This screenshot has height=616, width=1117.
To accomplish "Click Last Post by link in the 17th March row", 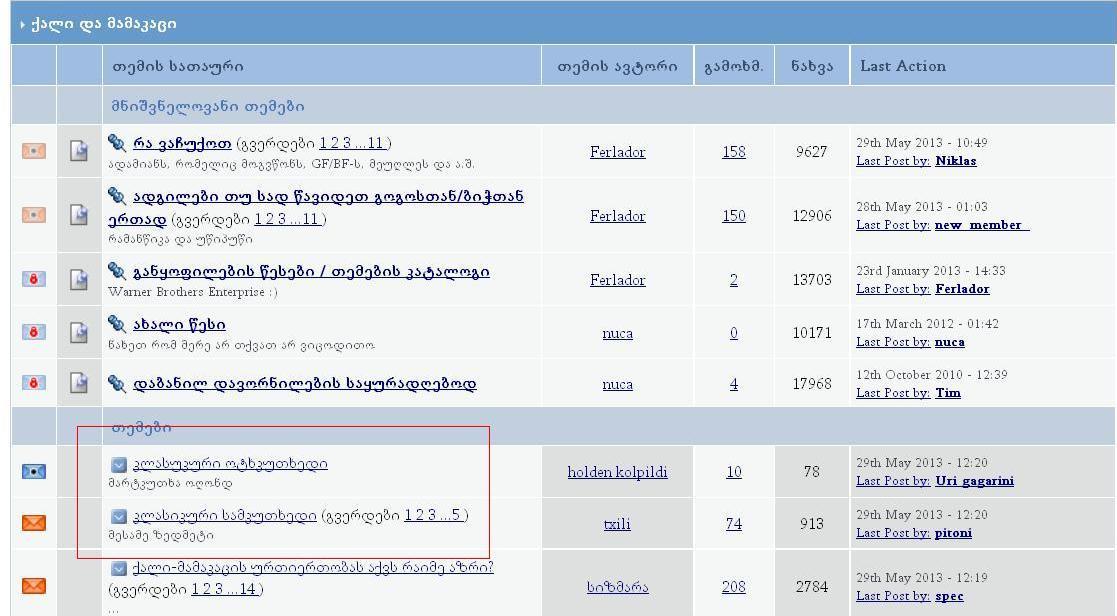I will coord(893,342).
